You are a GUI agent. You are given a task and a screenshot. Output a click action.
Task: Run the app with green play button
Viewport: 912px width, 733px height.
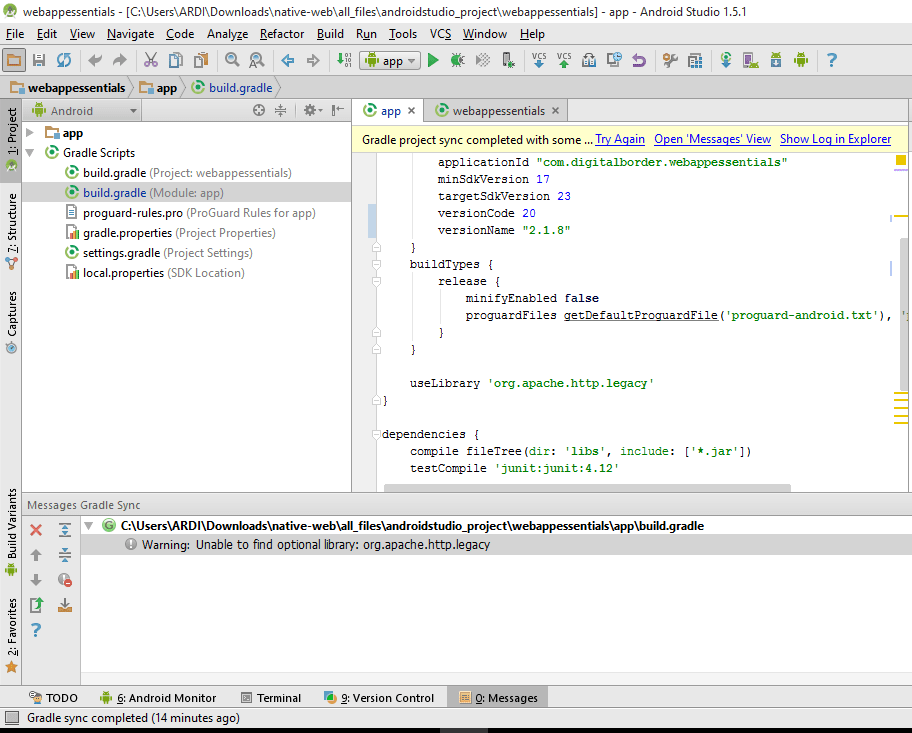(x=433, y=60)
